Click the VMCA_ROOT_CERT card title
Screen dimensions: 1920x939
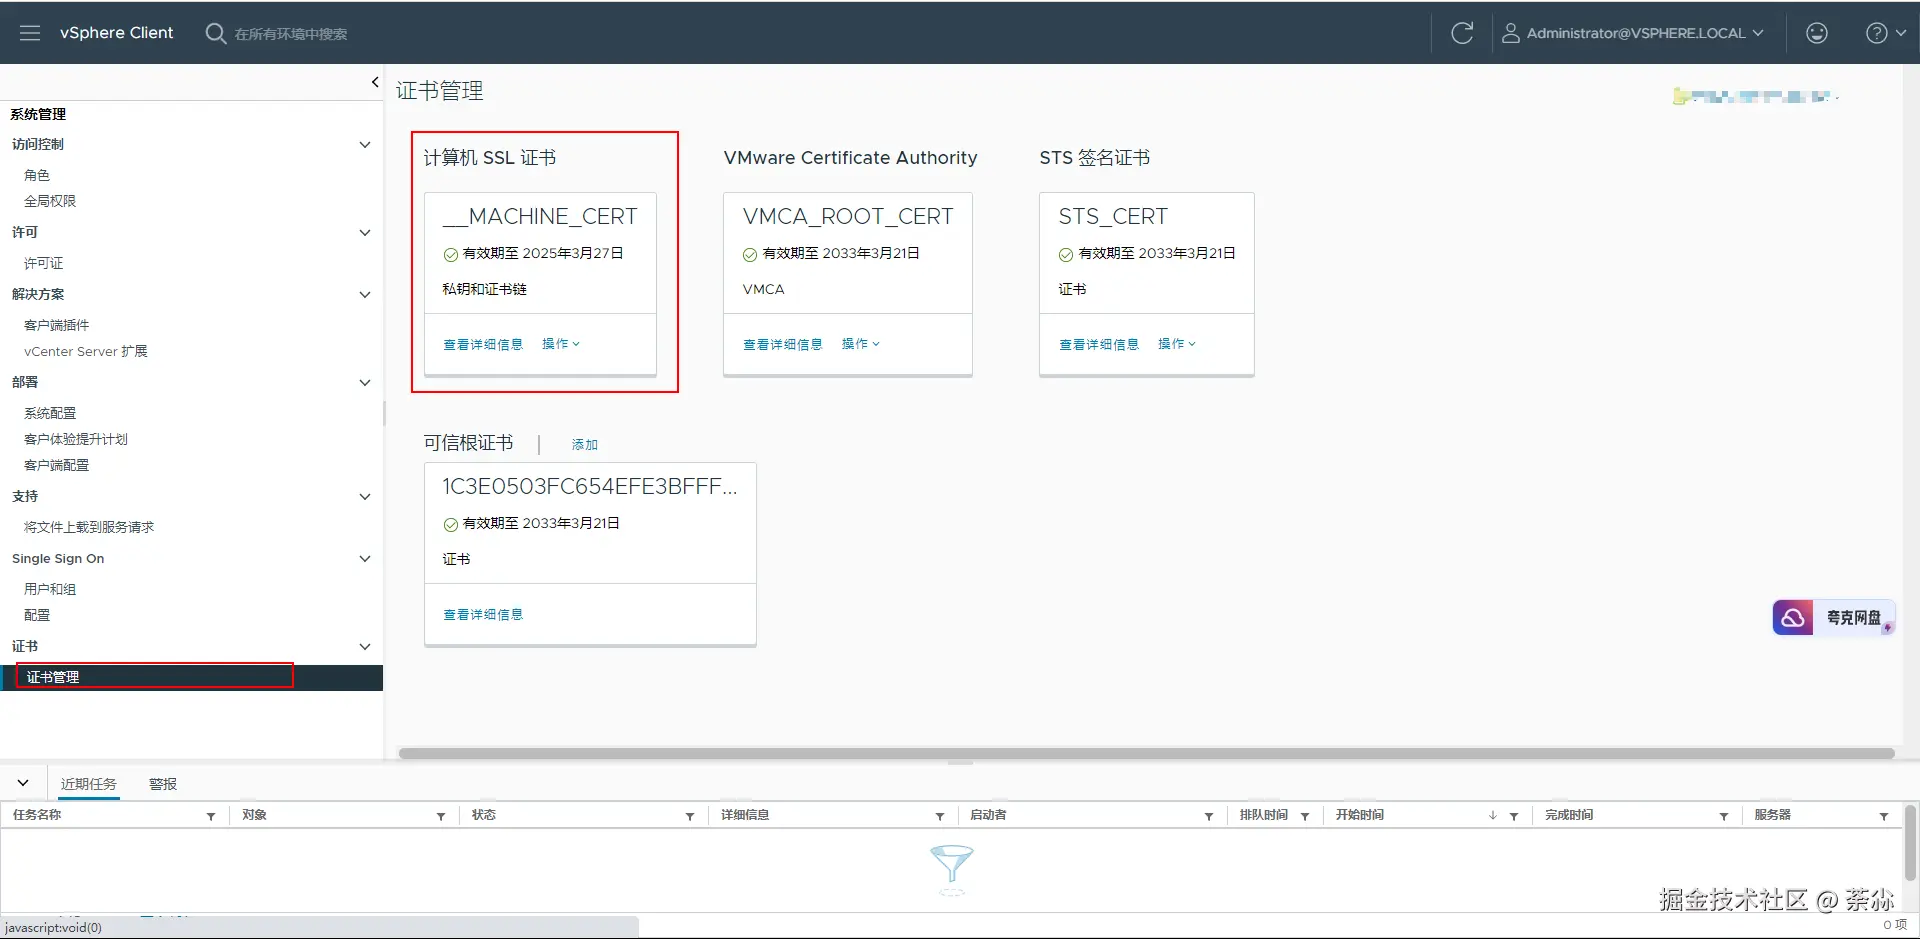pos(848,216)
